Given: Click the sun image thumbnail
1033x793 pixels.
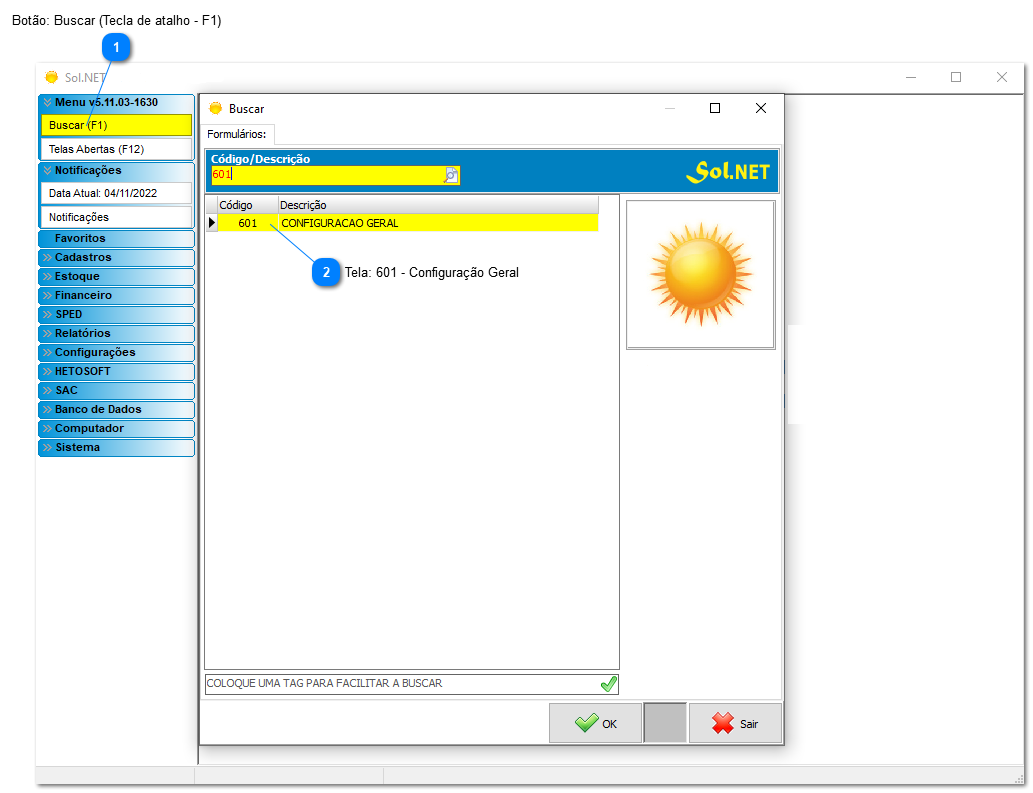Looking at the screenshot, I should [700, 274].
